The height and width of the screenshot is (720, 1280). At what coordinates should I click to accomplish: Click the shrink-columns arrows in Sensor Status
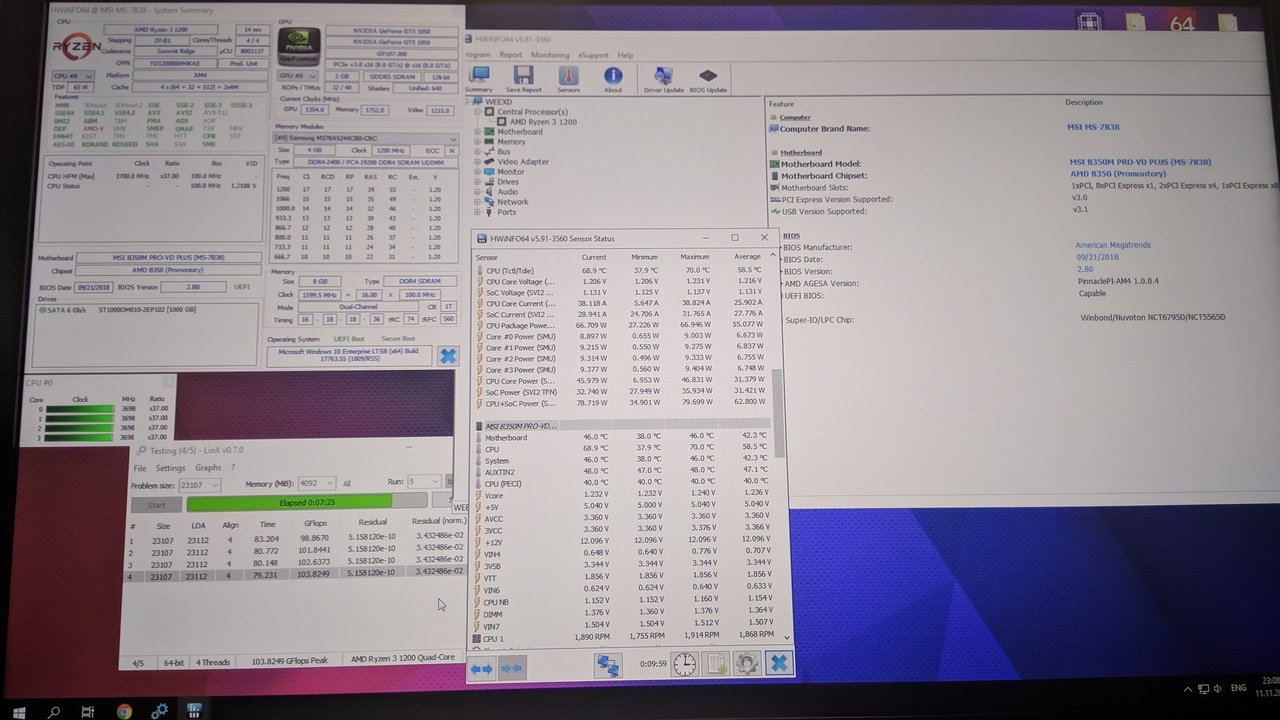[512, 668]
